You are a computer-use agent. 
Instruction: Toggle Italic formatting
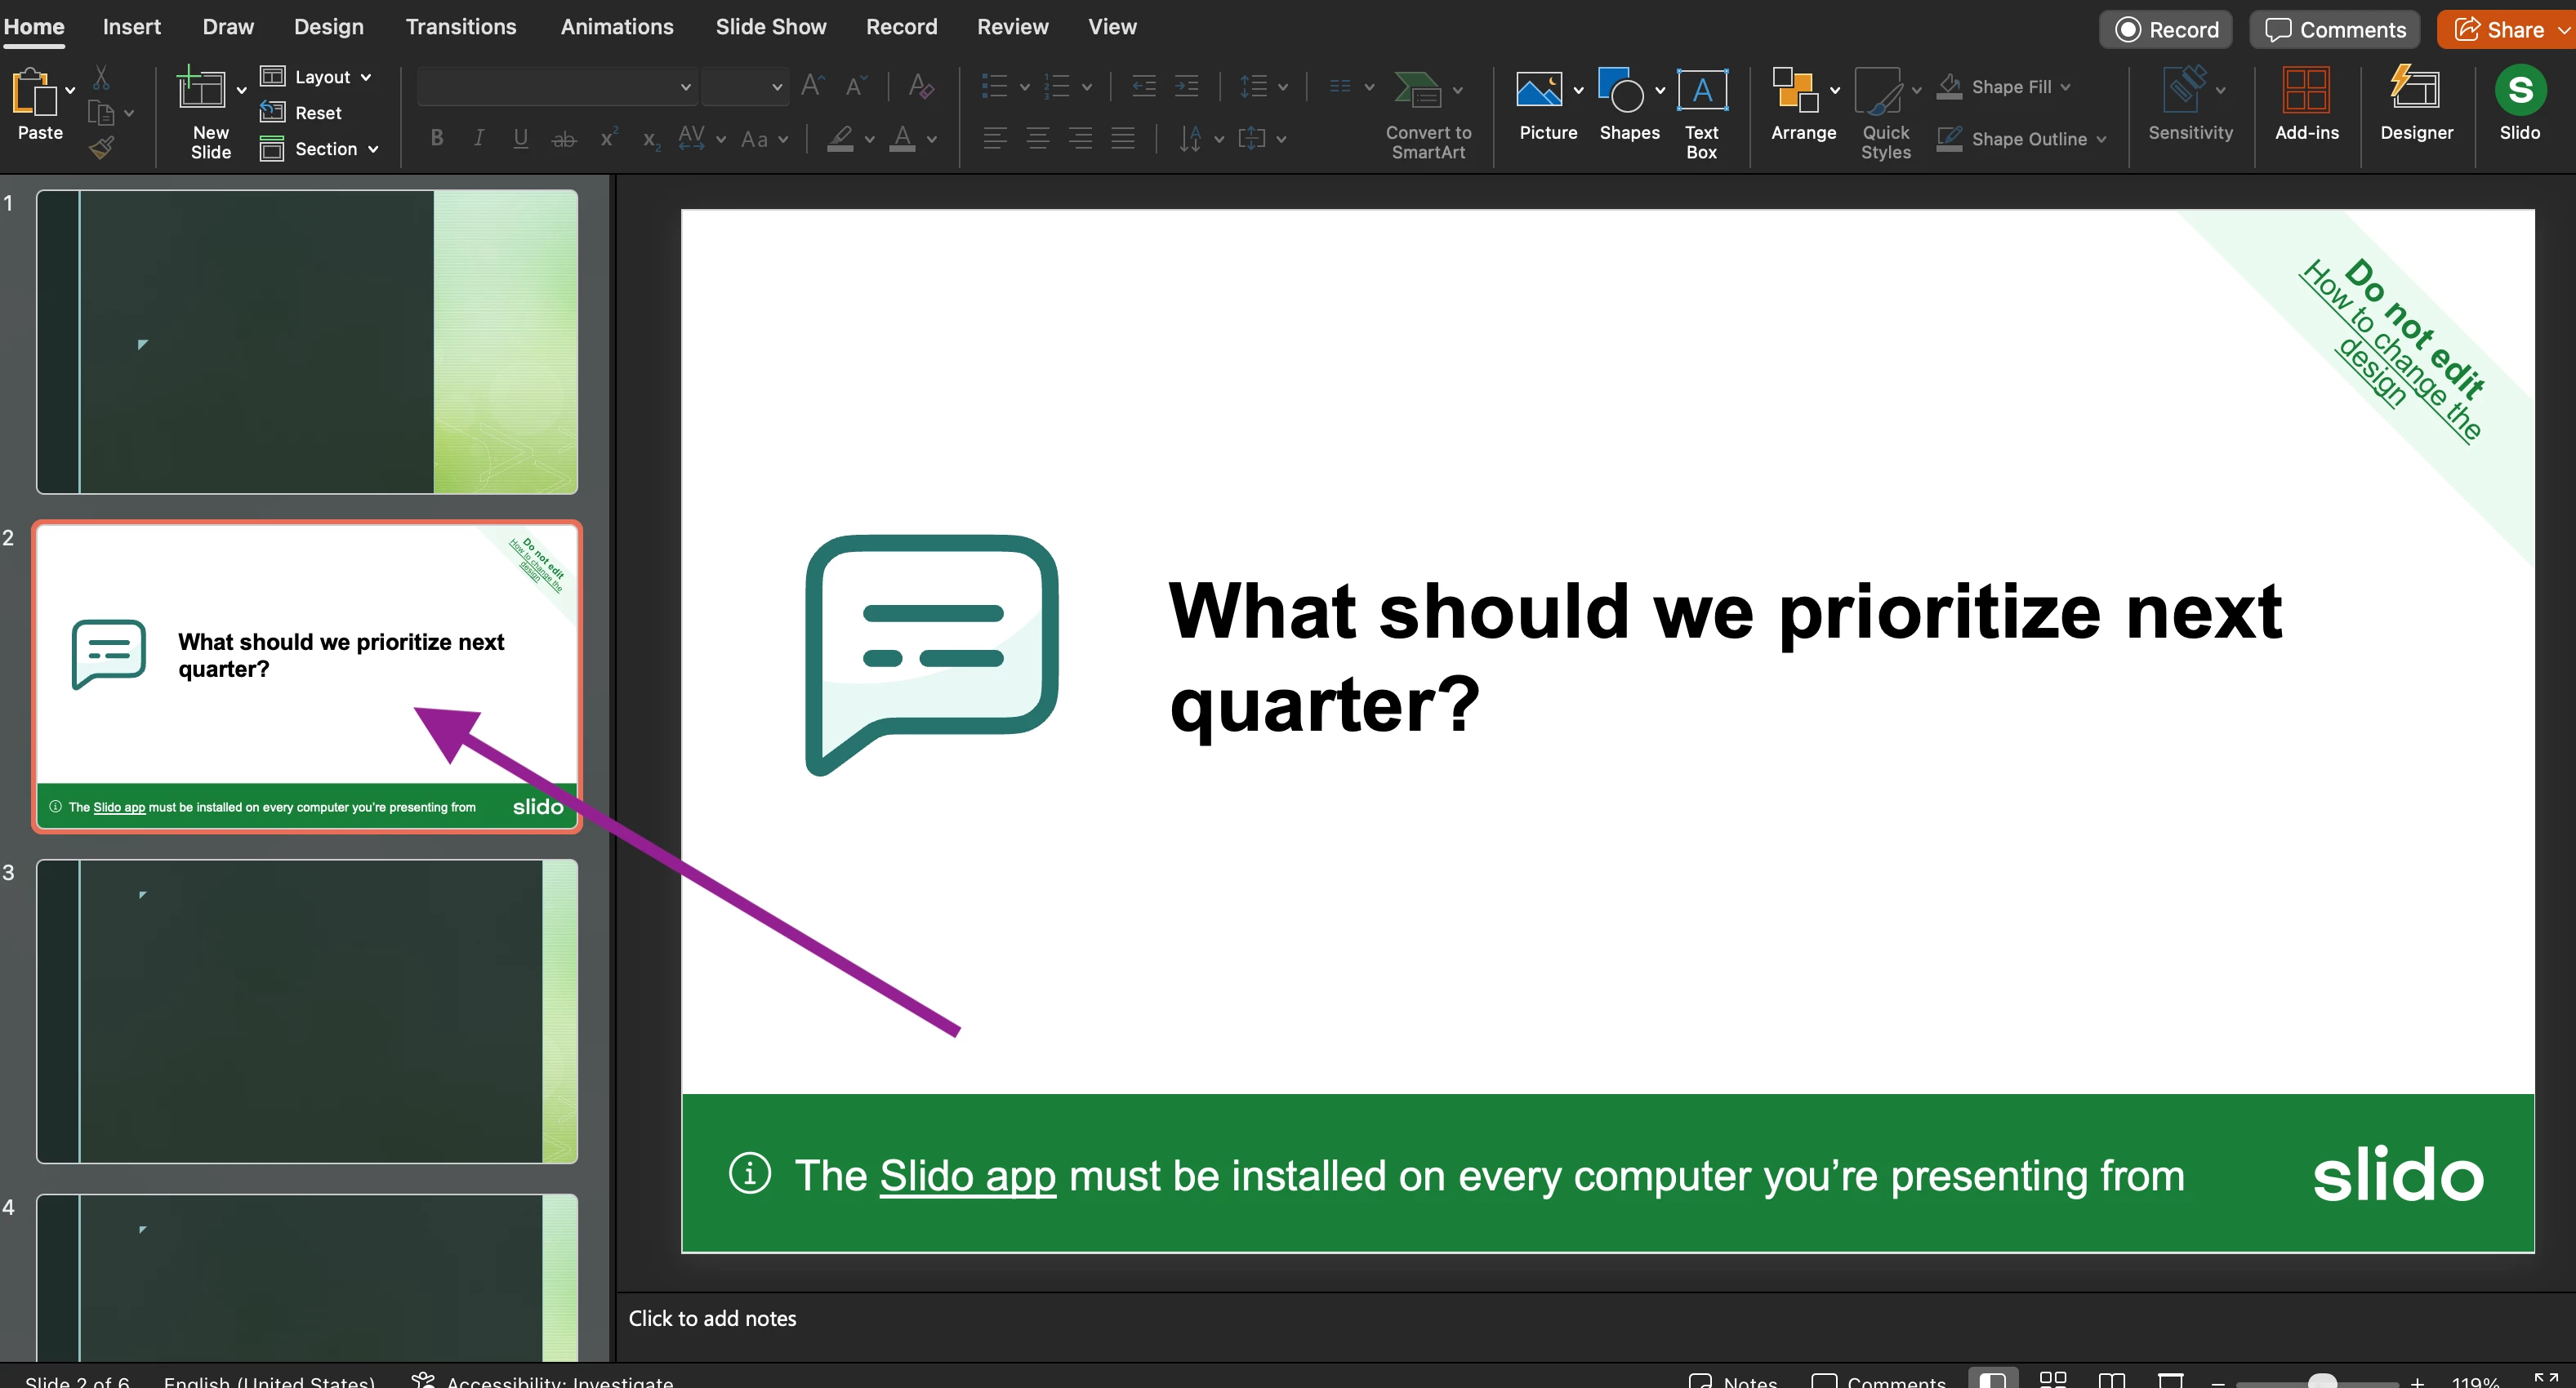479,139
